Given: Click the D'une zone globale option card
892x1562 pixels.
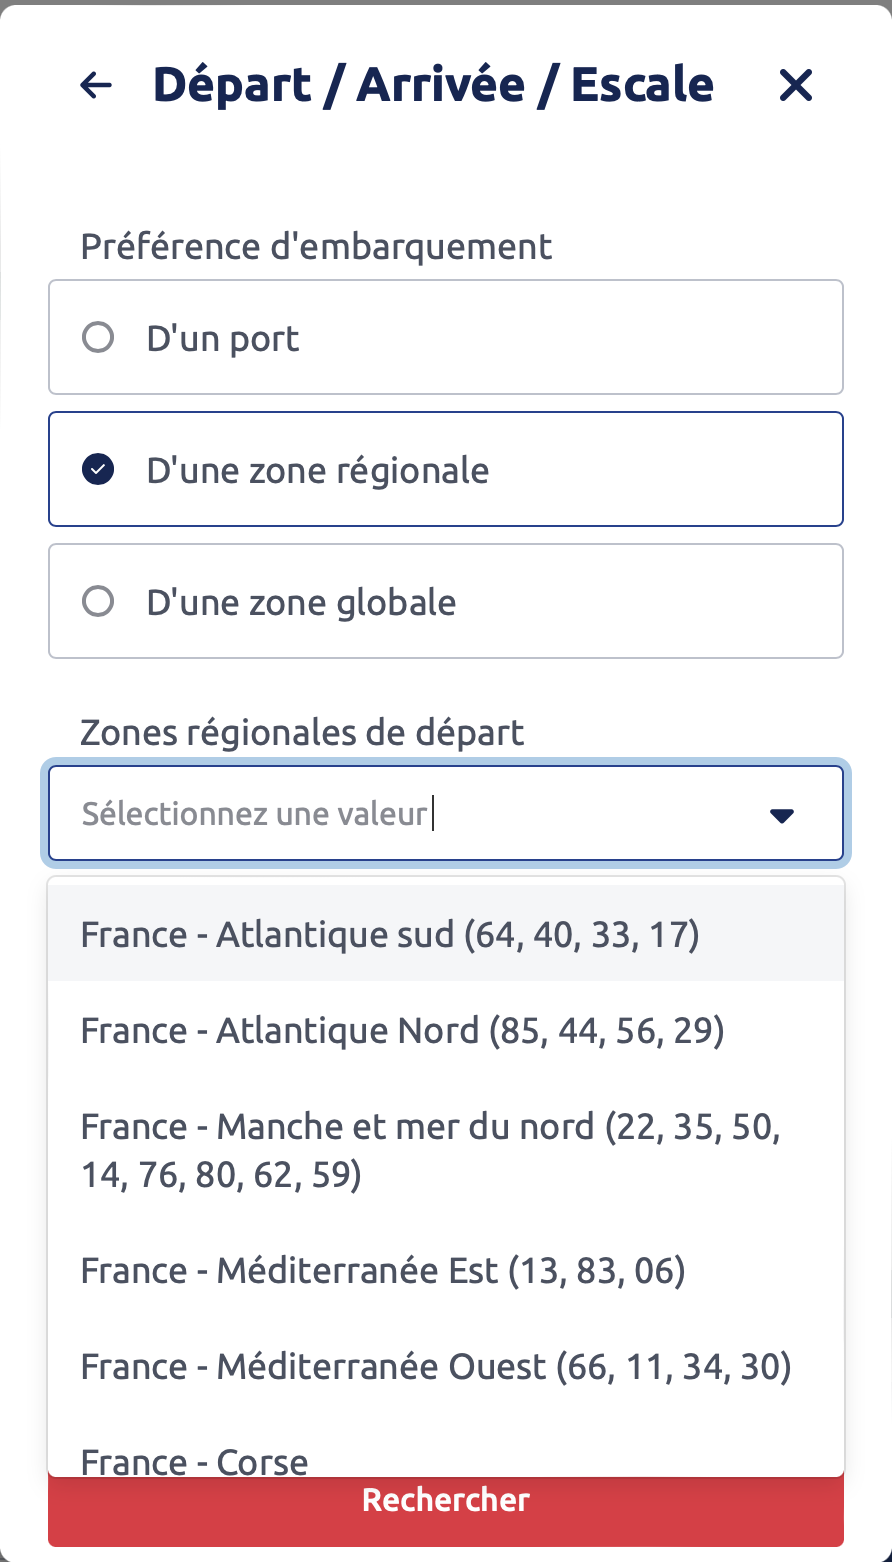Looking at the screenshot, I should [446, 601].
